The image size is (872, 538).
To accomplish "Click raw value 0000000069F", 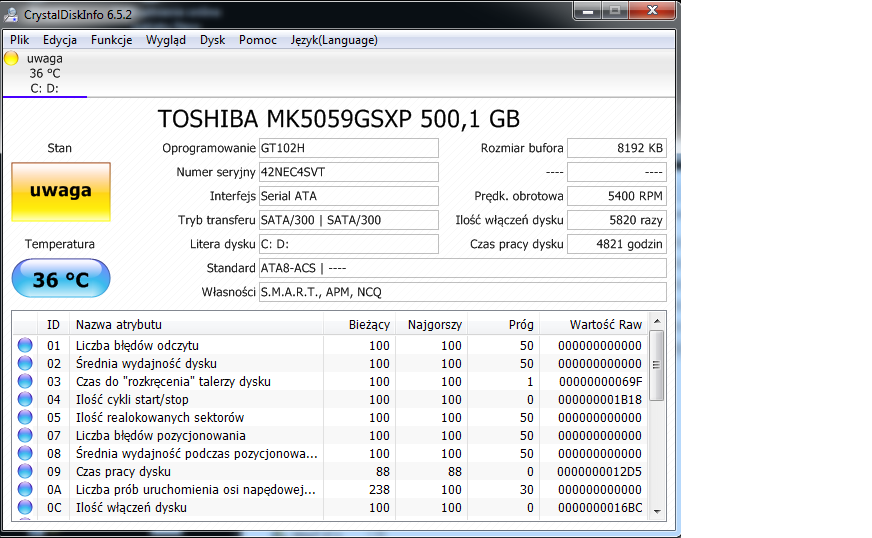I will [x=600, y=382].
